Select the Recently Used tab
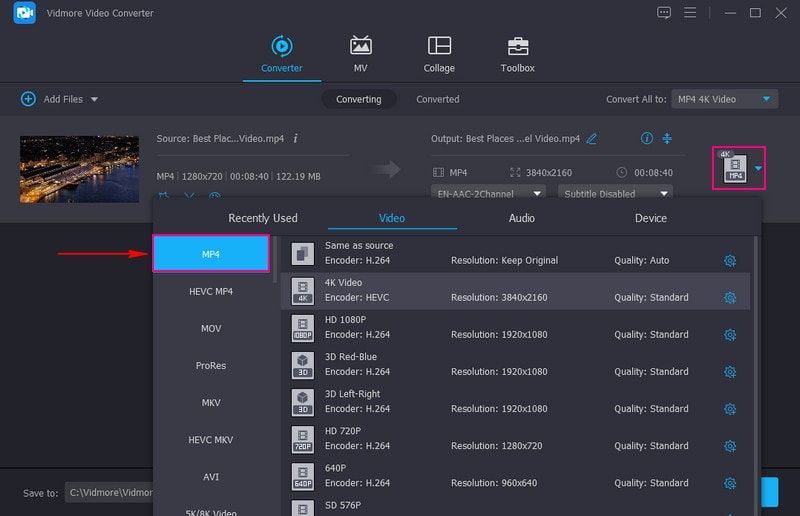Viewport: 800px width, 516px height. [x=263, y=218]
